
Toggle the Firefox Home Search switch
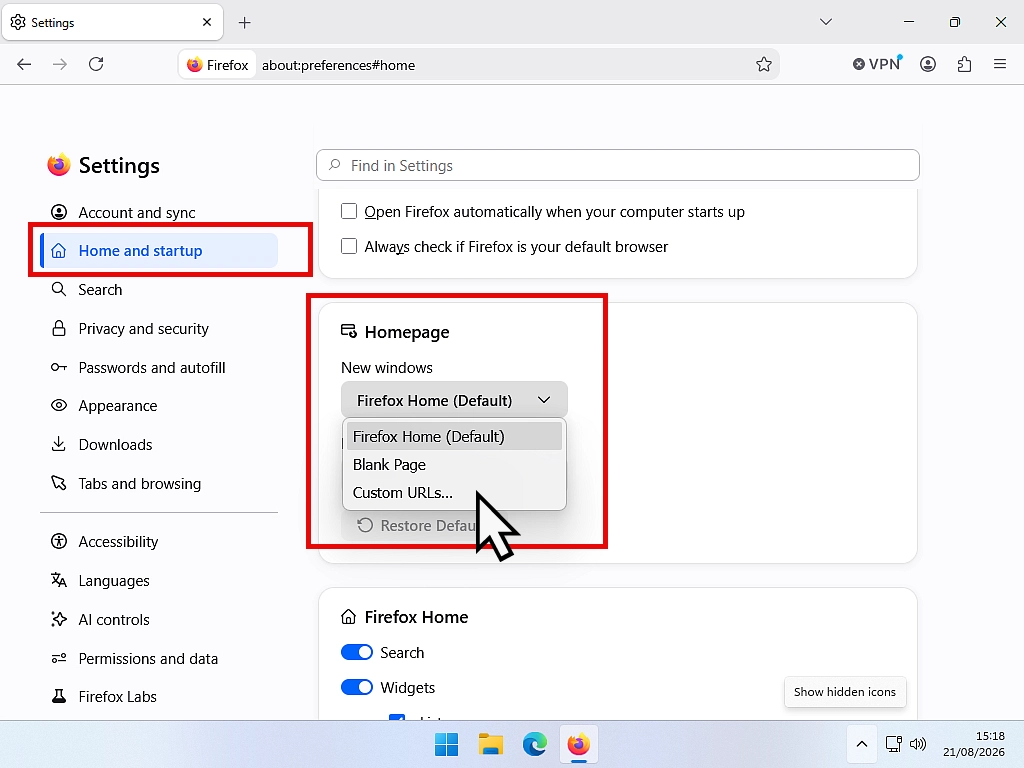point(357,652)
